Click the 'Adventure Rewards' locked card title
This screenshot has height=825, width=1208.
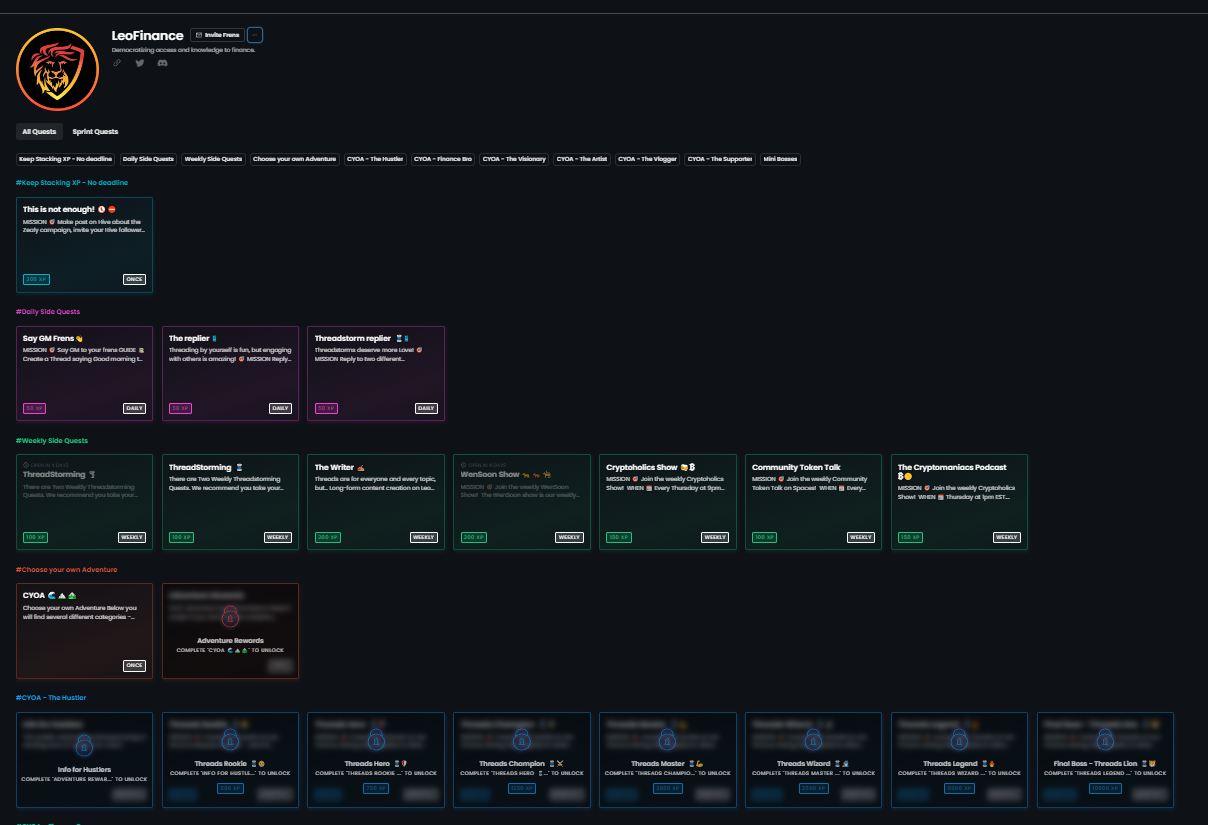(x=230, y=640)
